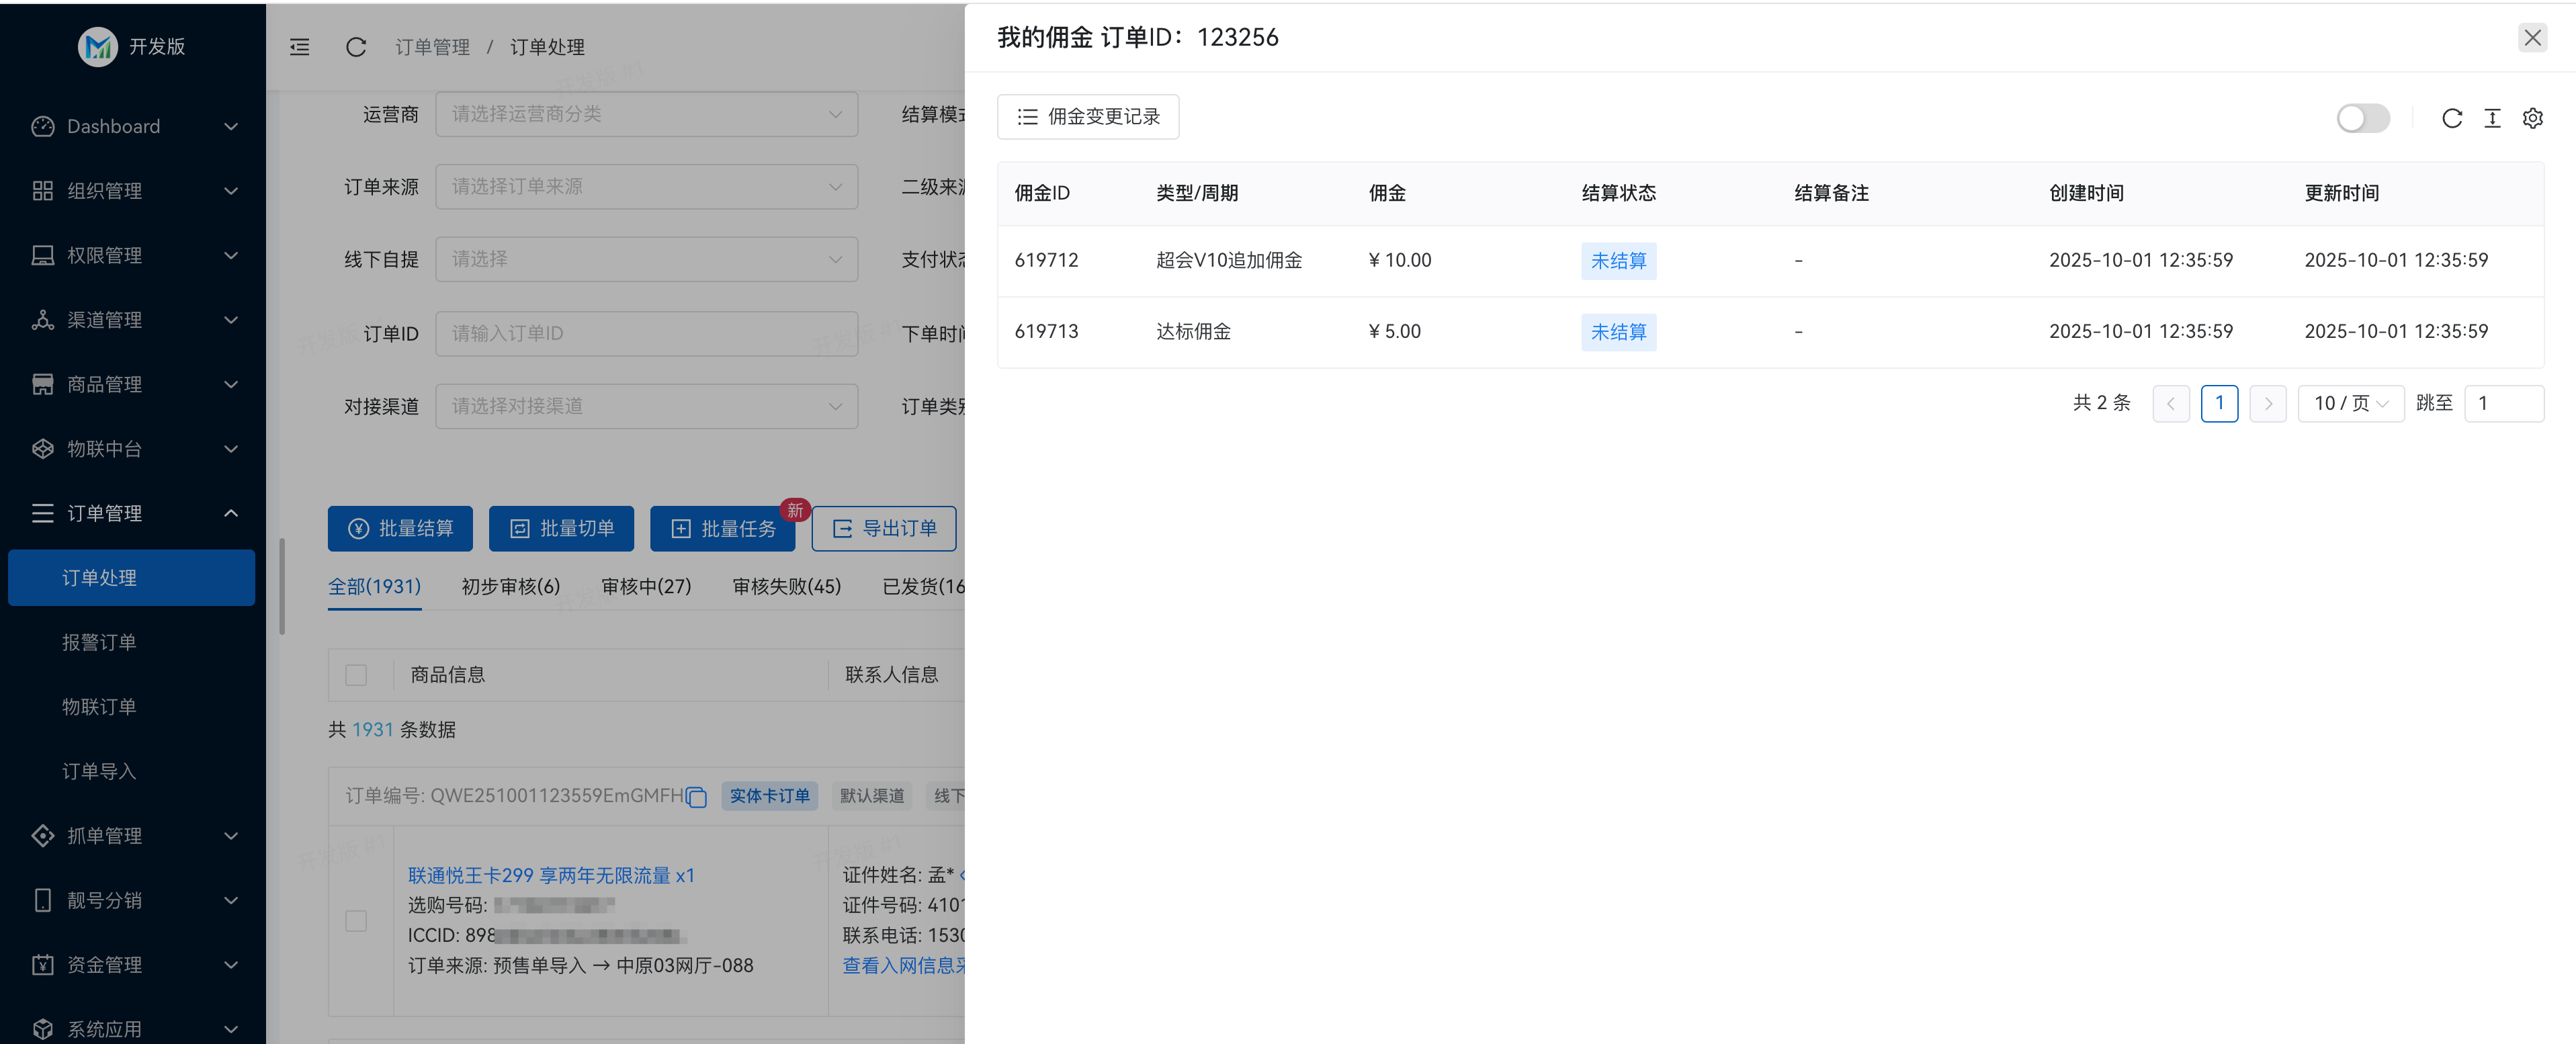
Task: Open the 运营商 category dropdown
Action: (x=646, y=114)
